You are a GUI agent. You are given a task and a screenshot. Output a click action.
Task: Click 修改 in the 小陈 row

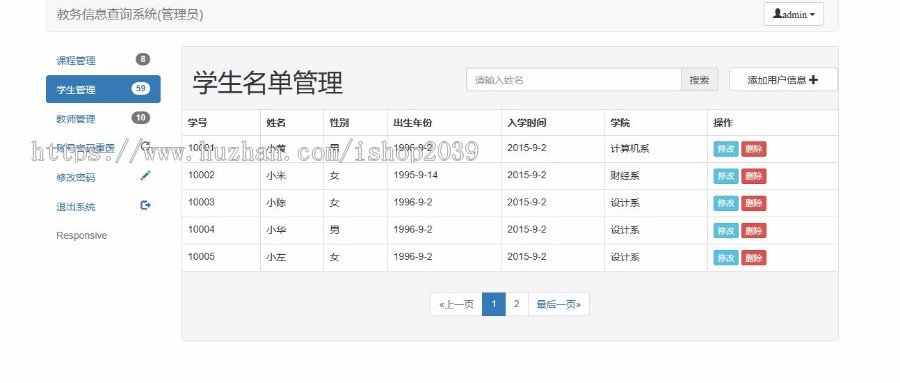click(x=726, y=203)
